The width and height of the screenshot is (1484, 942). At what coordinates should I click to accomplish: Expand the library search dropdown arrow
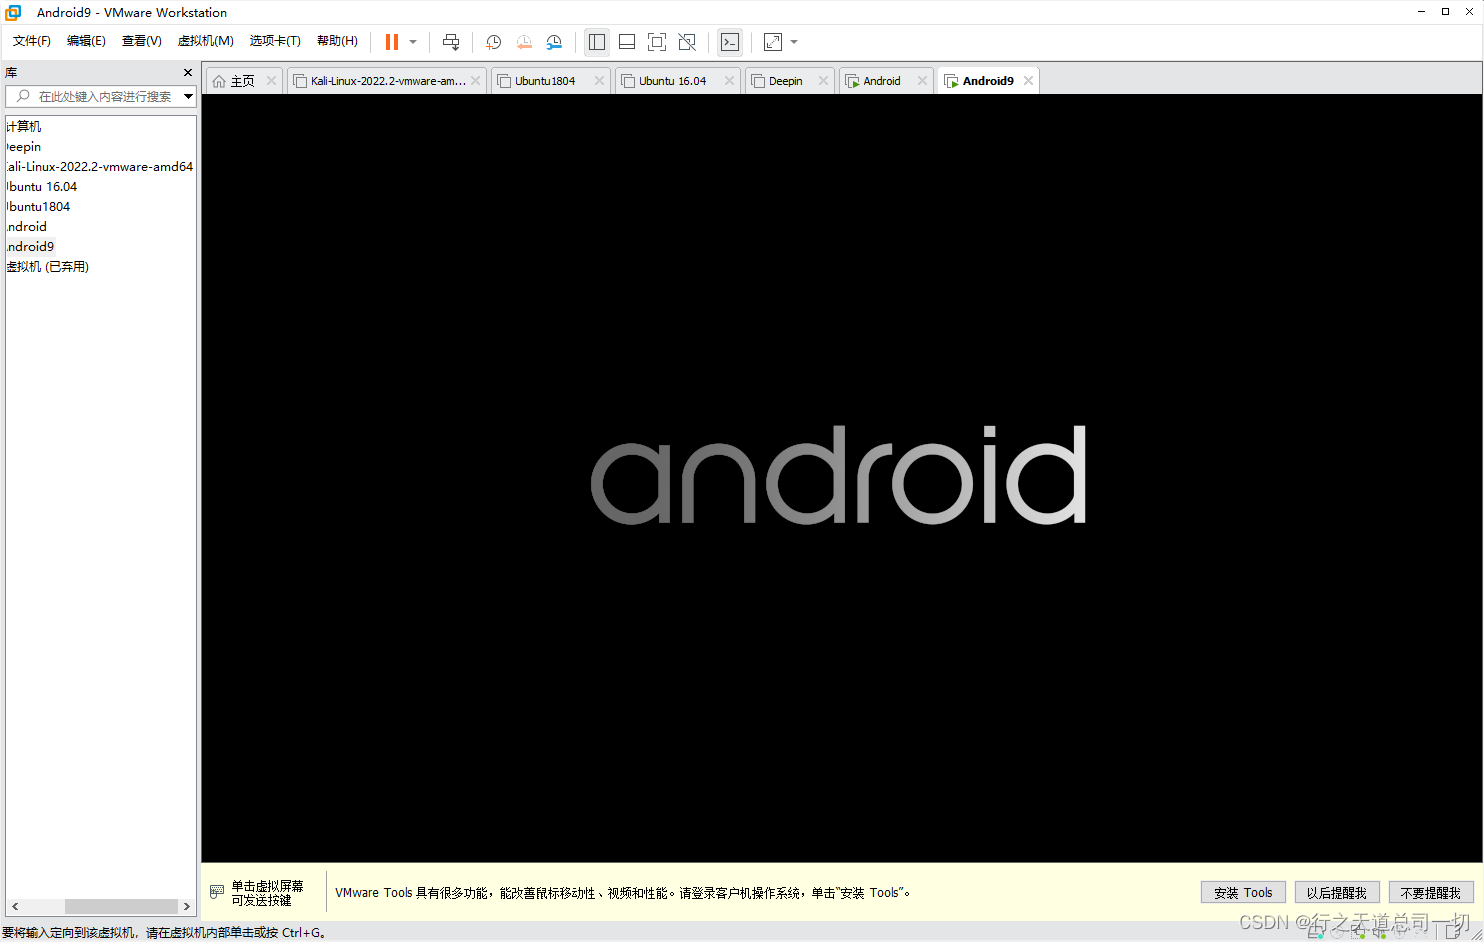(x=188, y=96)
